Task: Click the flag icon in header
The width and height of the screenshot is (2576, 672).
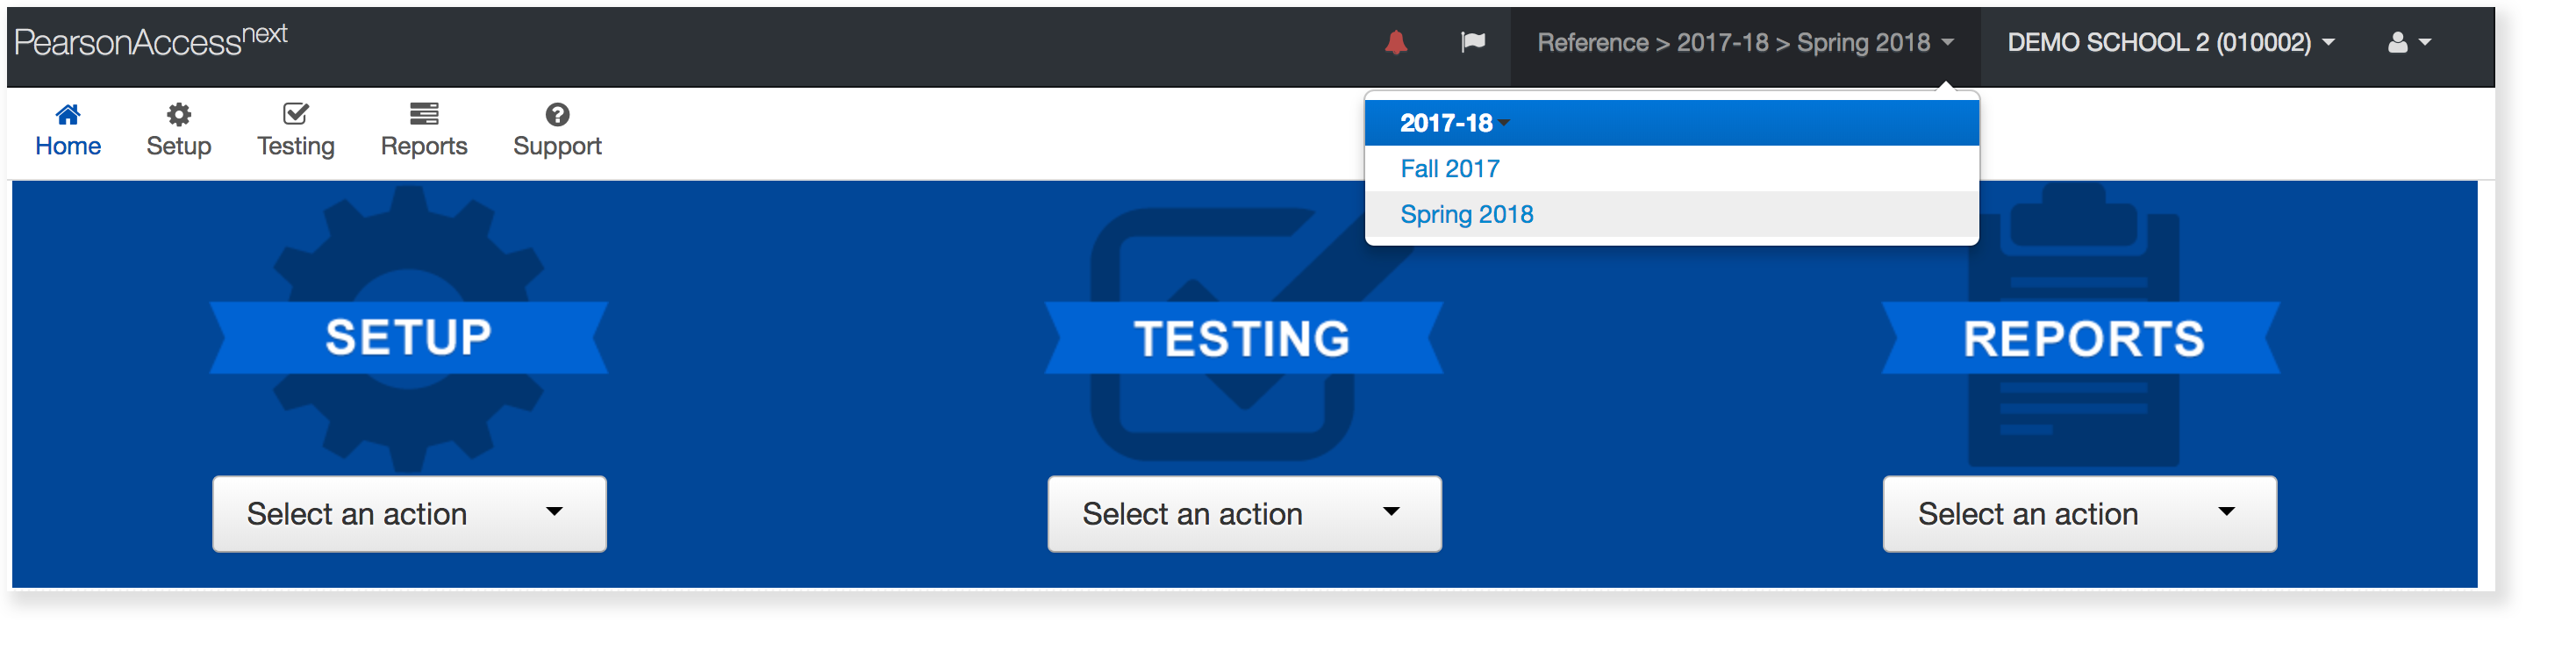Action: point(1472,43)
